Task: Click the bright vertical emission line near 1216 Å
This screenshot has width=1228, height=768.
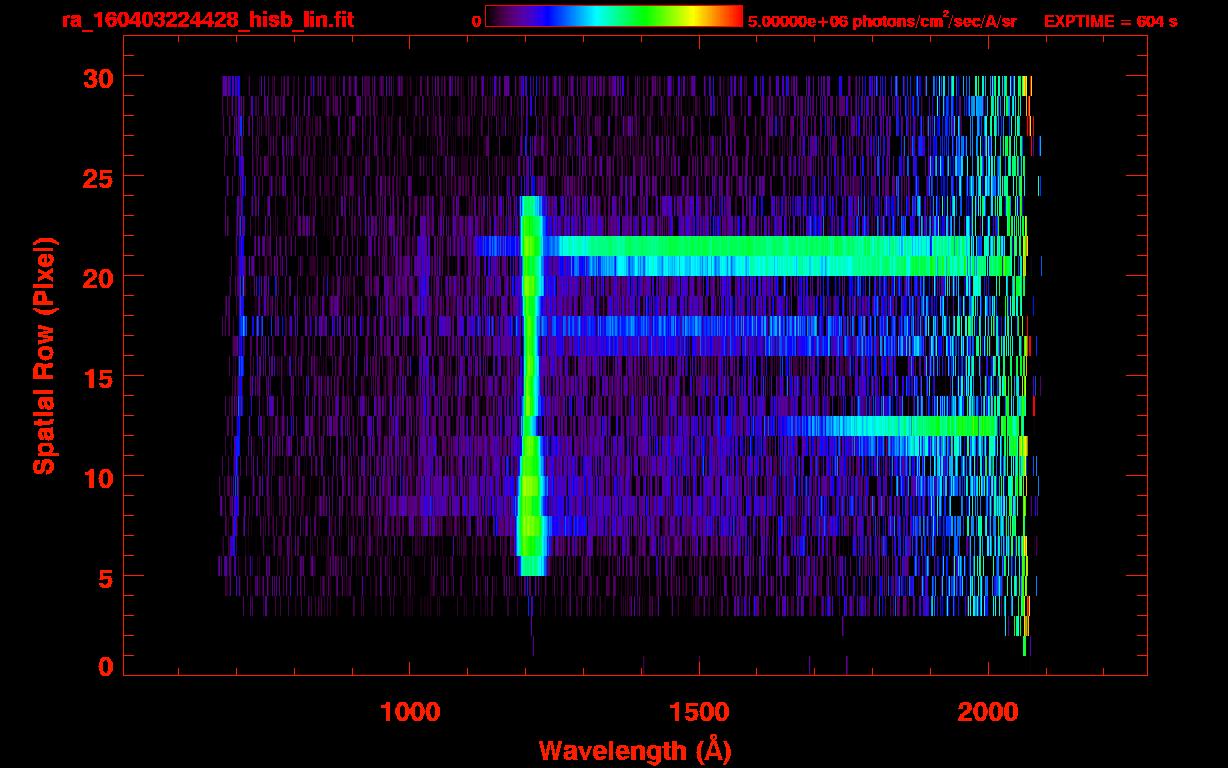Action: tap(531, 385)
